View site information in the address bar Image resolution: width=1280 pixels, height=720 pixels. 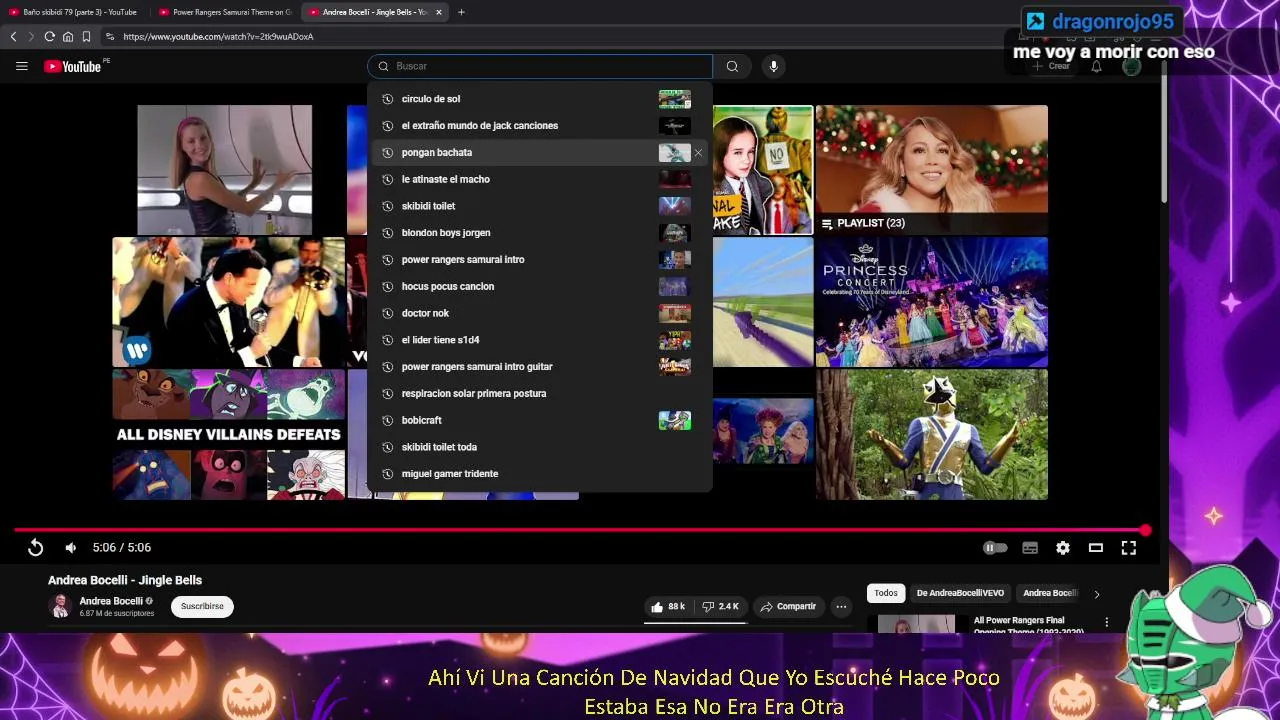[110, 36]
